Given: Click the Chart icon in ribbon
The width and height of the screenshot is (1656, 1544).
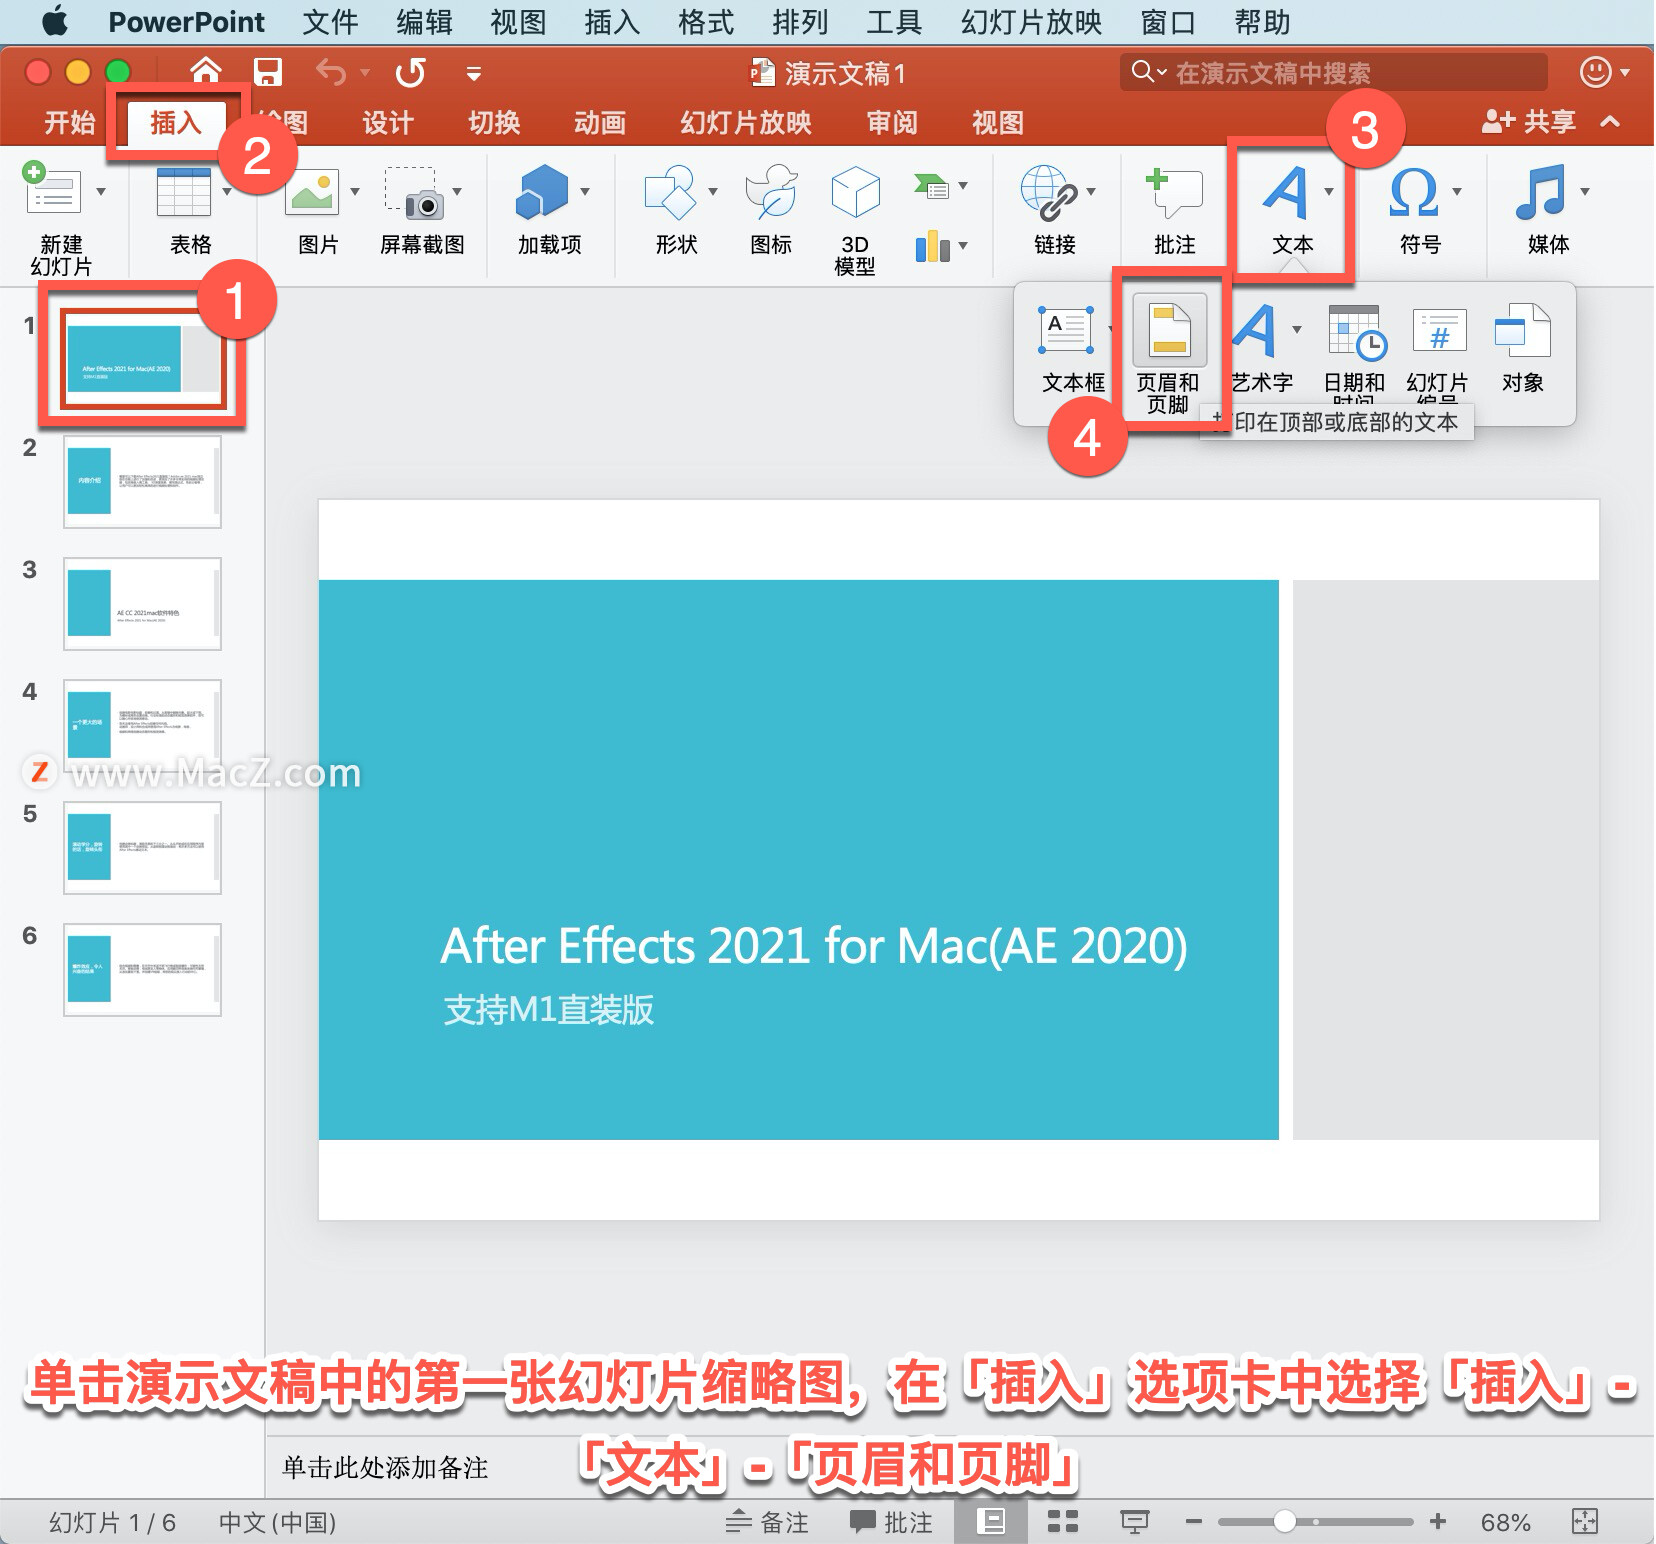Looking at the screenshot, I should pyautogui.click(x=932, y=246).
